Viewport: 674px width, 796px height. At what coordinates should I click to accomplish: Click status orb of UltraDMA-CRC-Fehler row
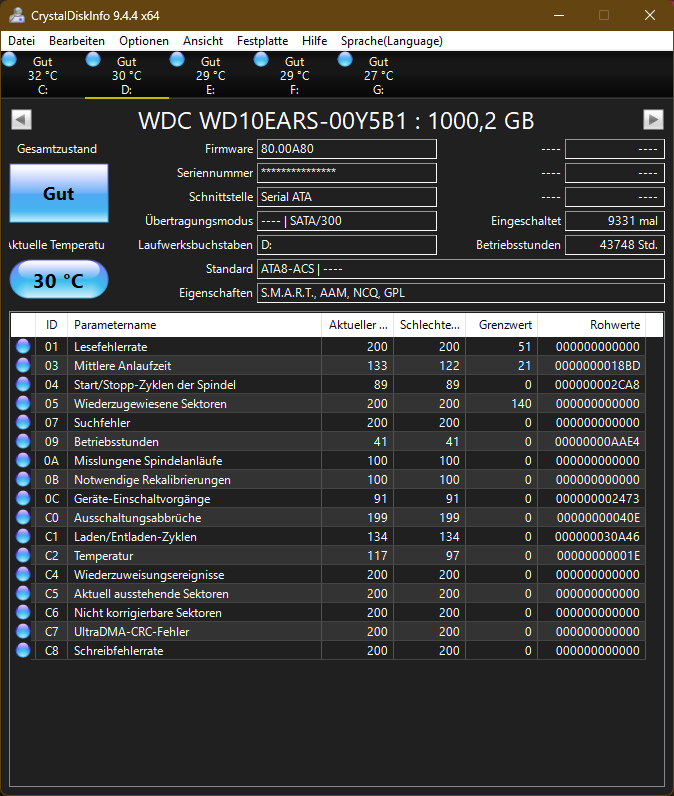pyautogui.click(x=23, y=632)
